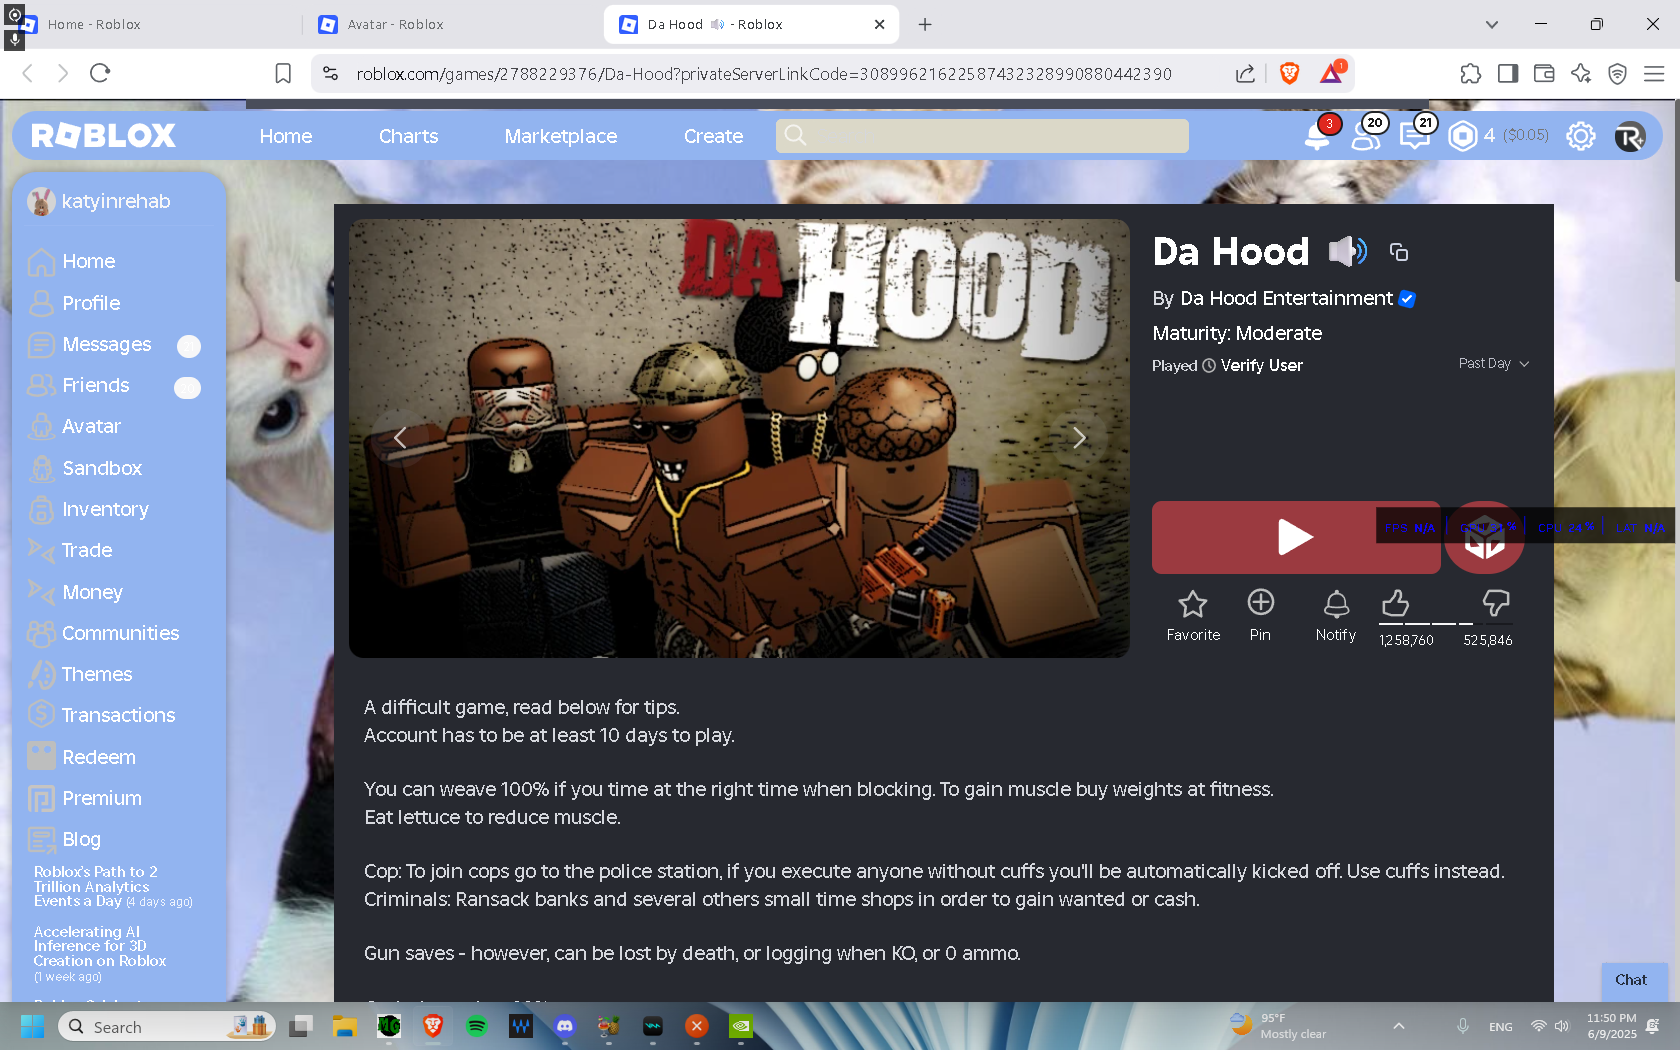Reload the page
The height and width of the screenshot is (1050, 1680).
point(100,73)
